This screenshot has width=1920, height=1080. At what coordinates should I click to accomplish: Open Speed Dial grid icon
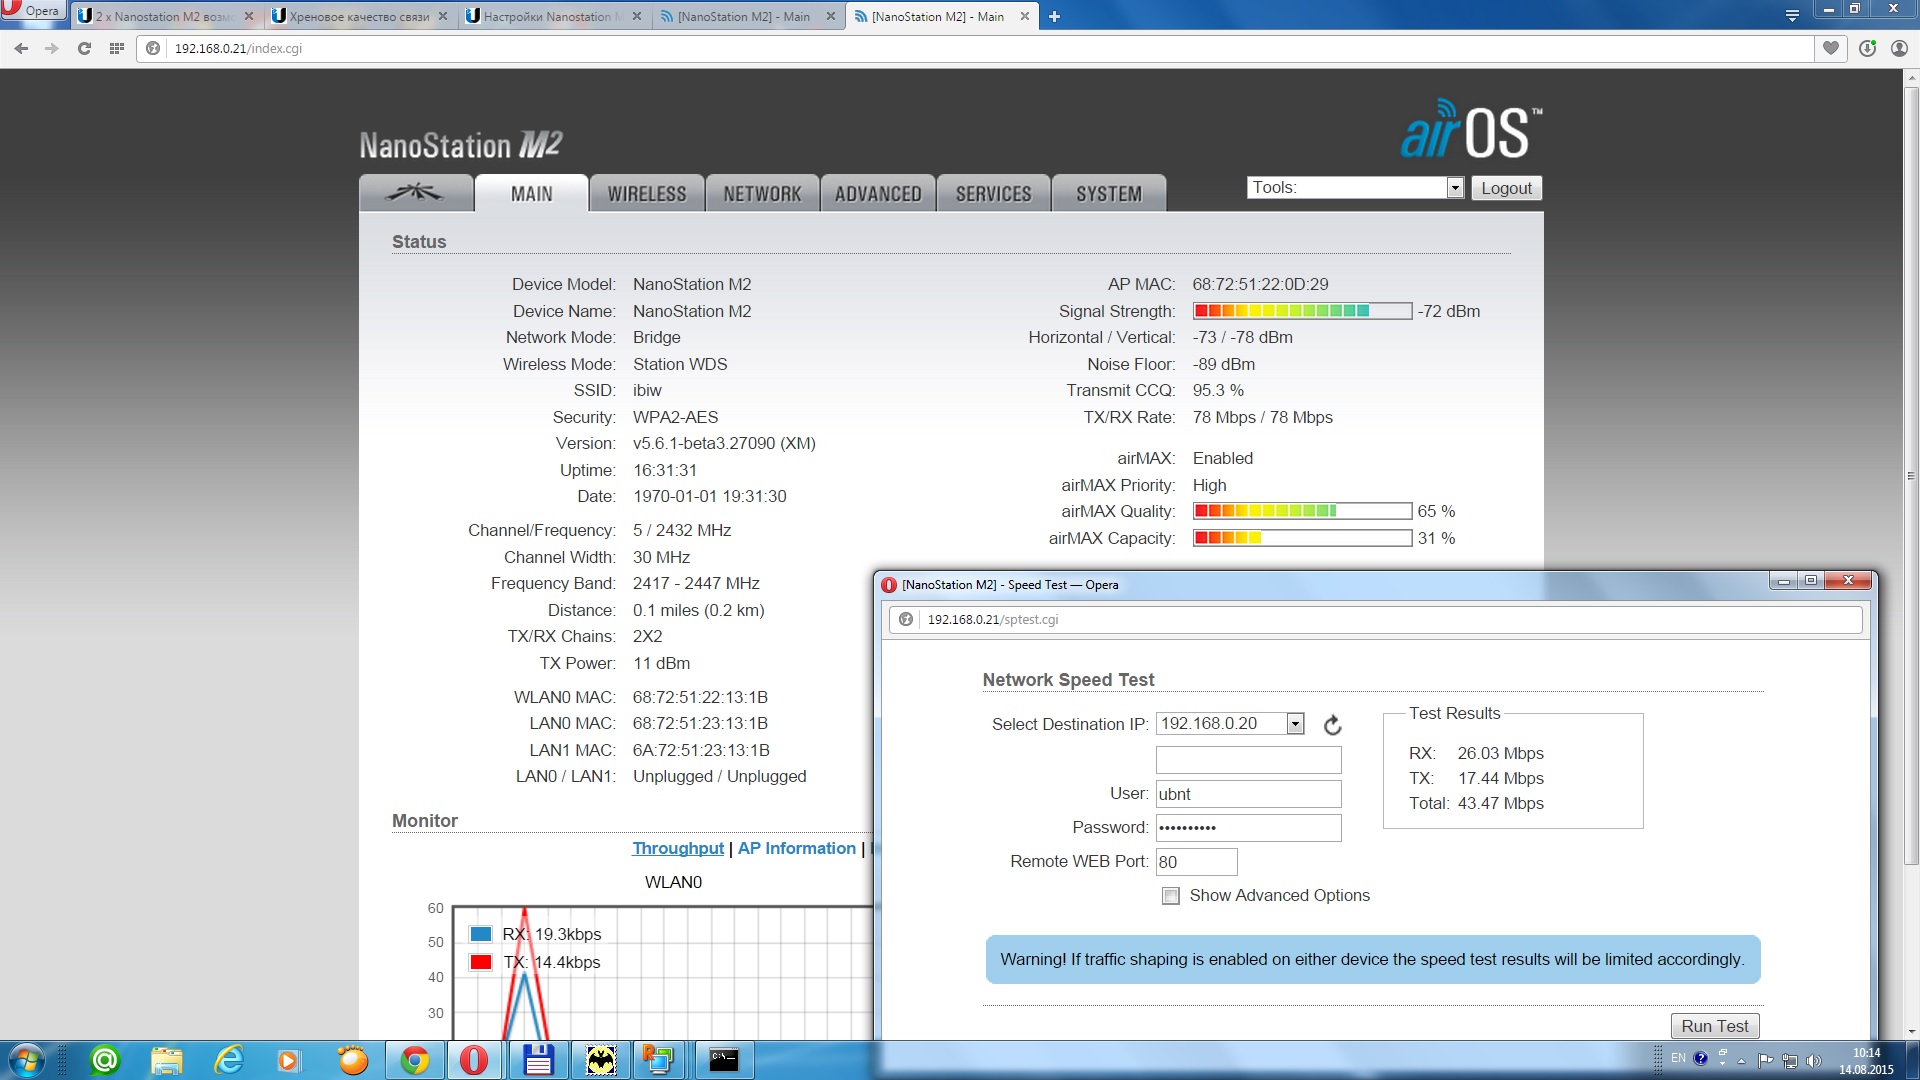pos(116,48)
